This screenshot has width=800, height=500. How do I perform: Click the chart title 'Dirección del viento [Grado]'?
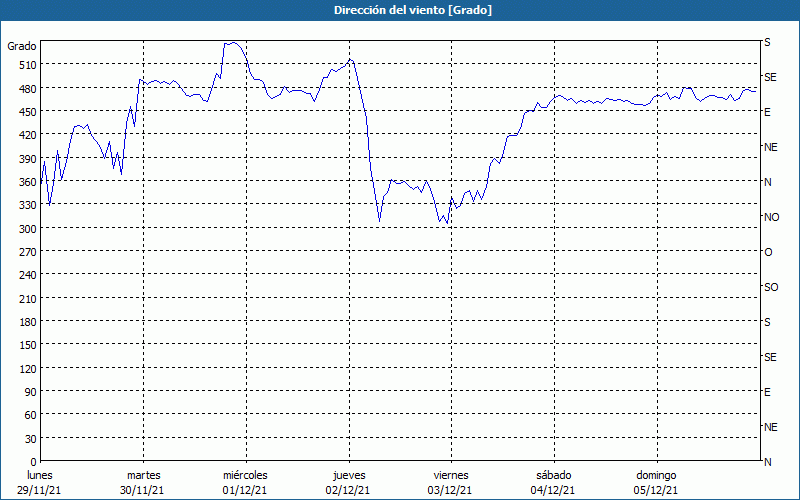(x=413, y=10)
